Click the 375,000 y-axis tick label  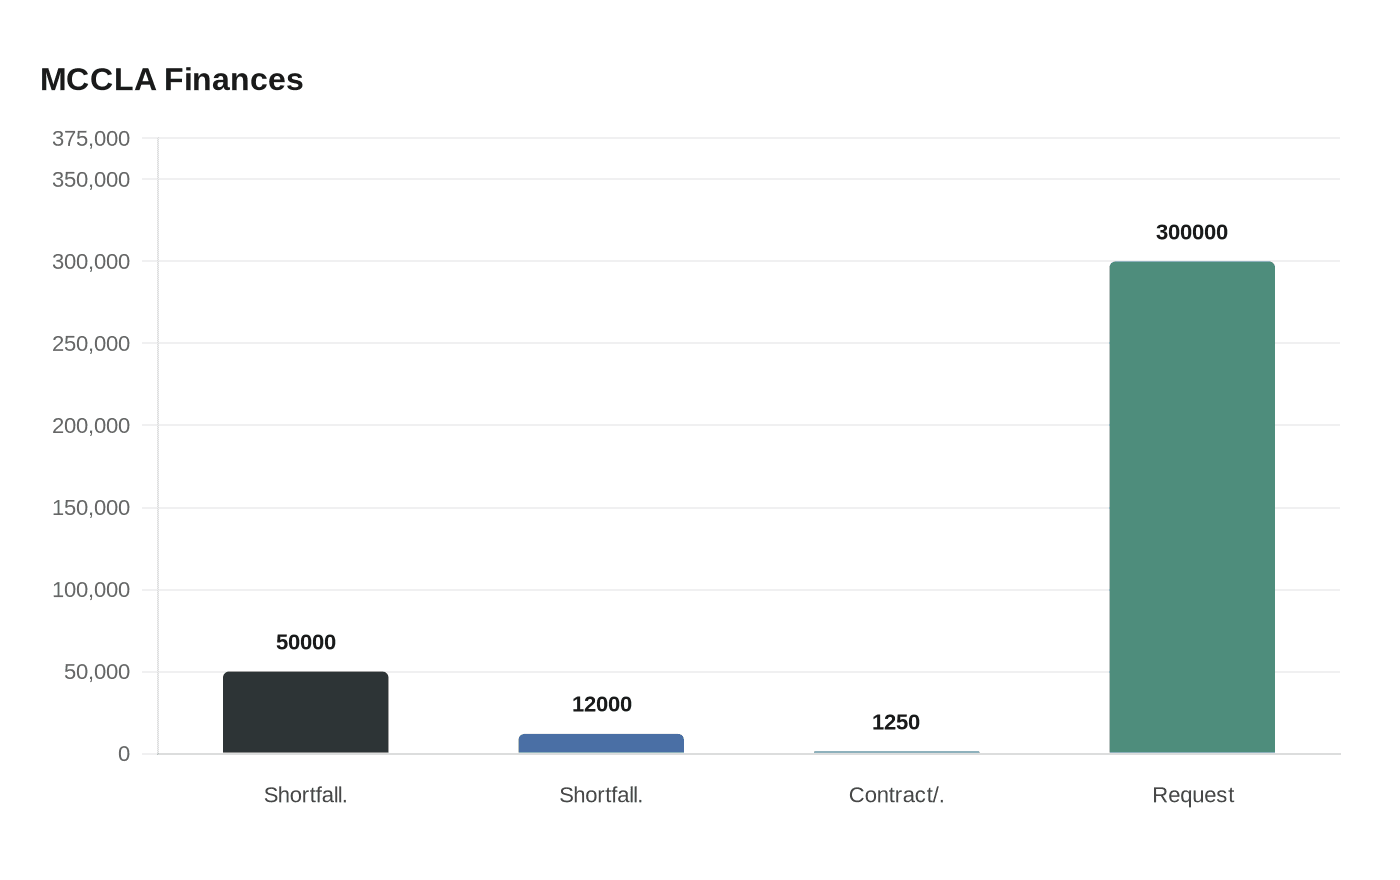coord(91,138)
